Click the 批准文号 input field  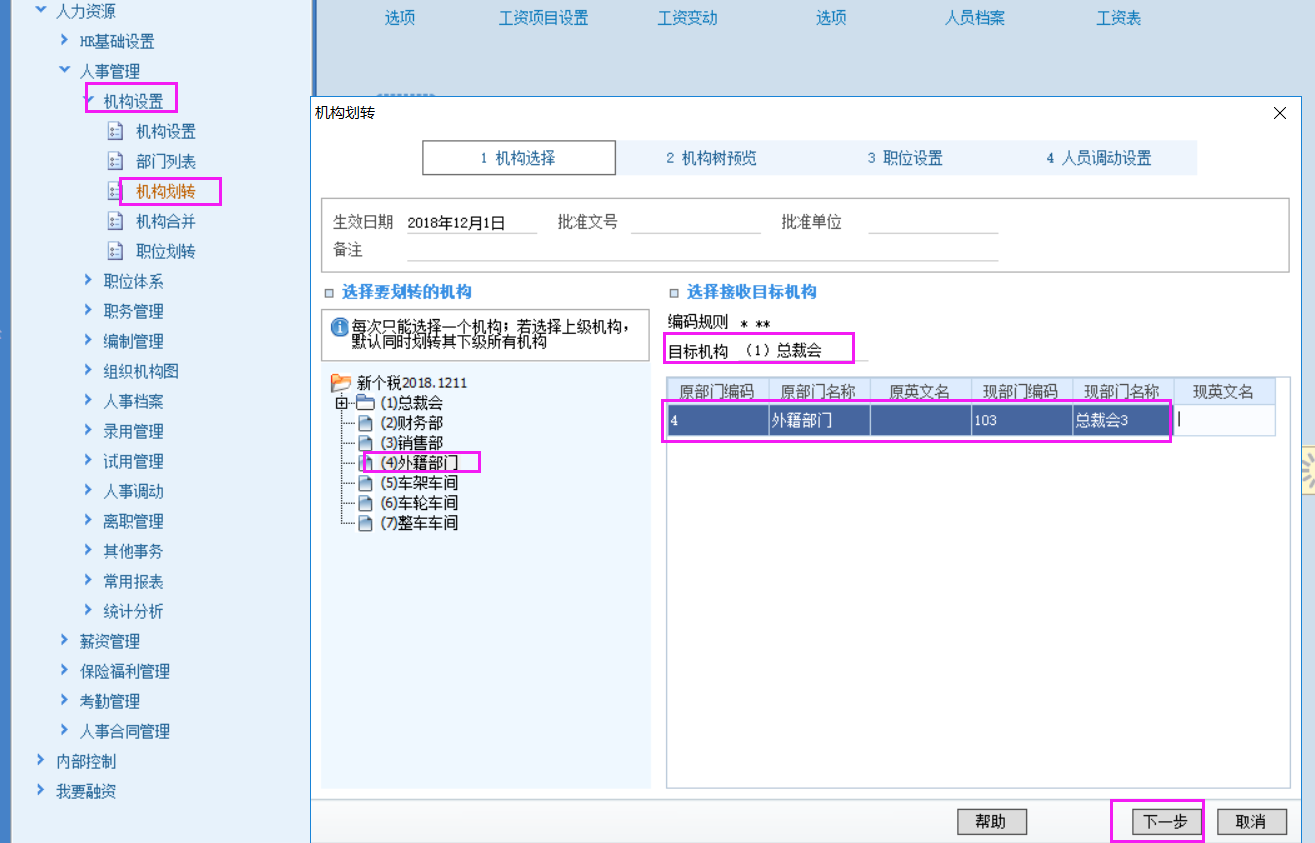click(696, 223)
